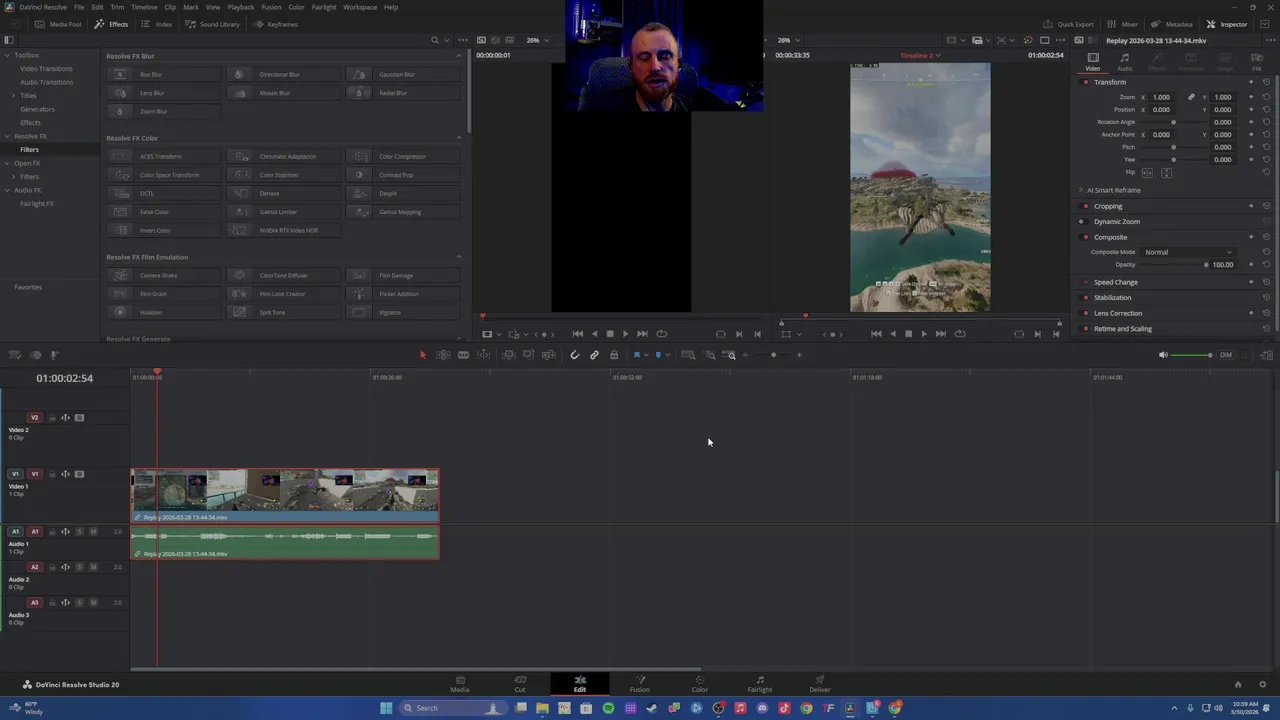Adjust the Opacity slider handle
The height and width of the screenshot is (720, 1280).
(1206, 265)
